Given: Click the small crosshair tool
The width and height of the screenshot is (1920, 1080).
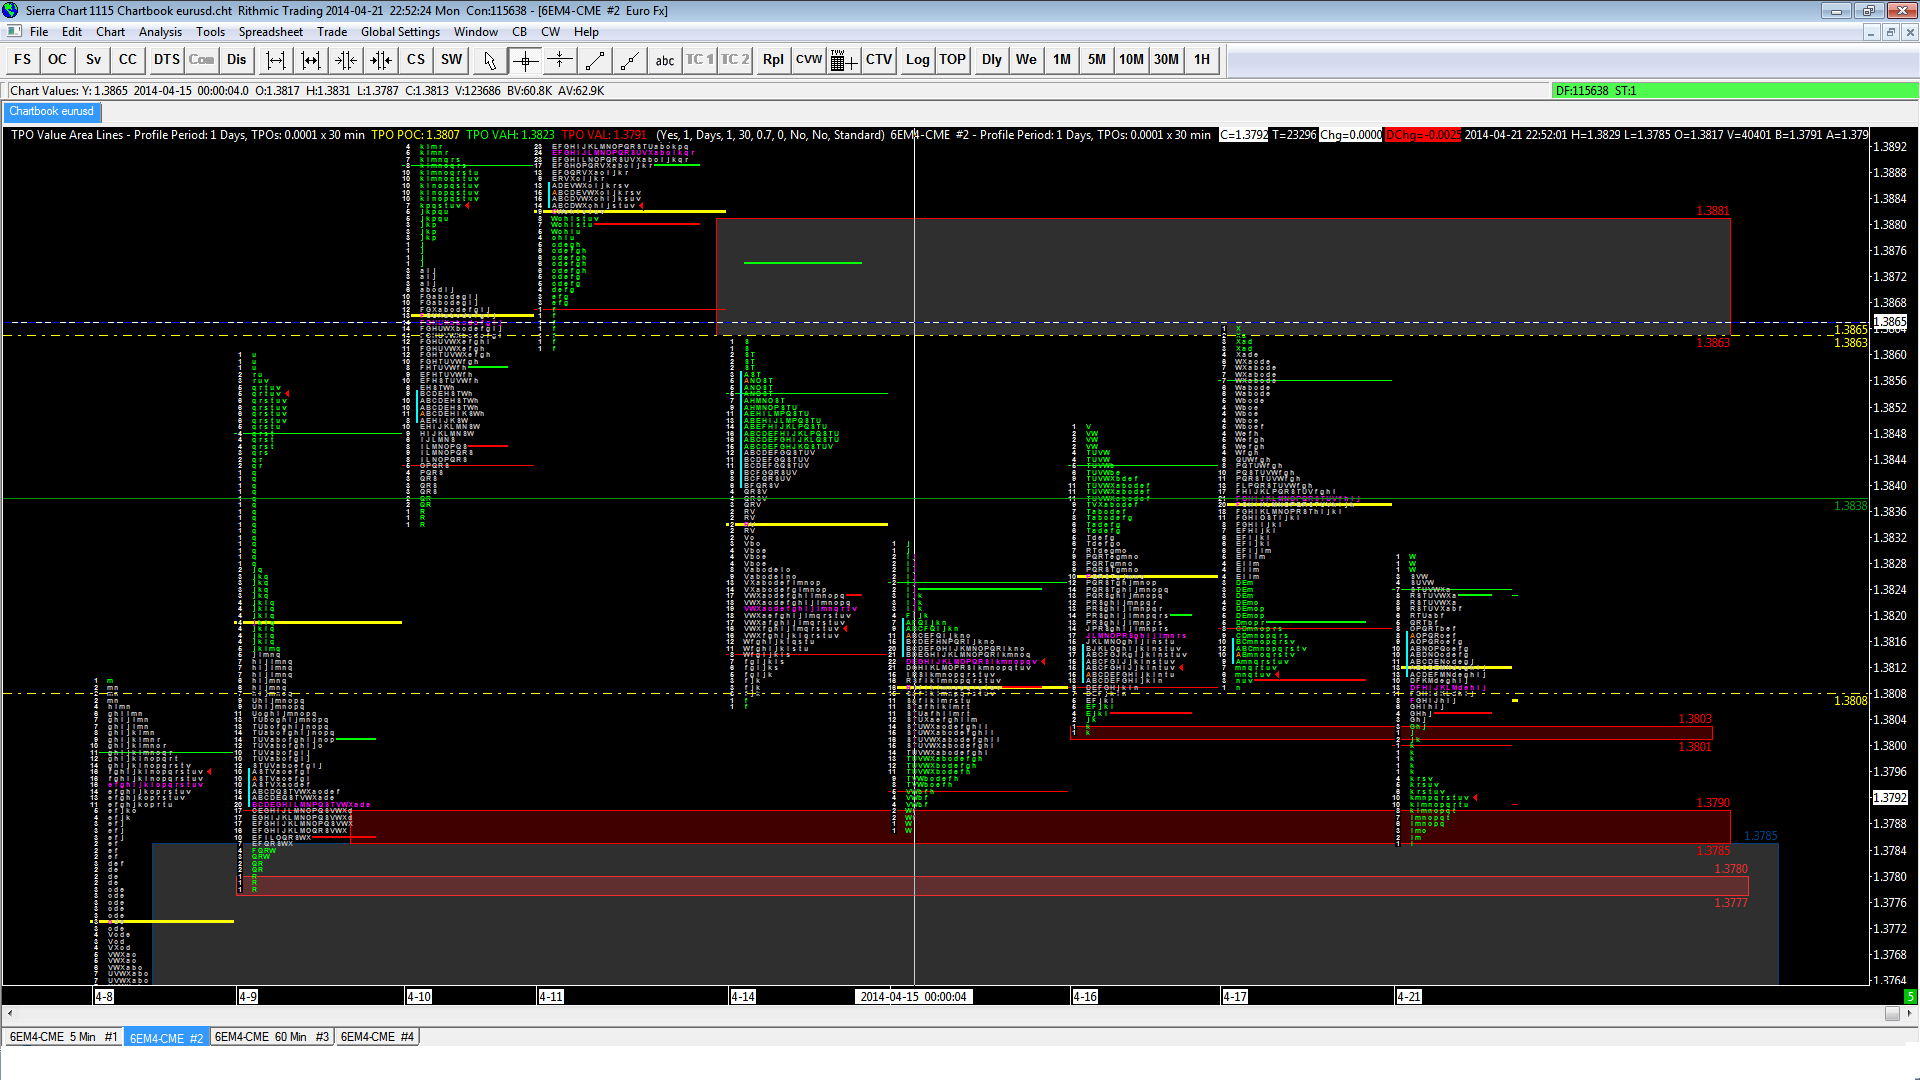Looking at the screenshot, I should coord(560,60).
